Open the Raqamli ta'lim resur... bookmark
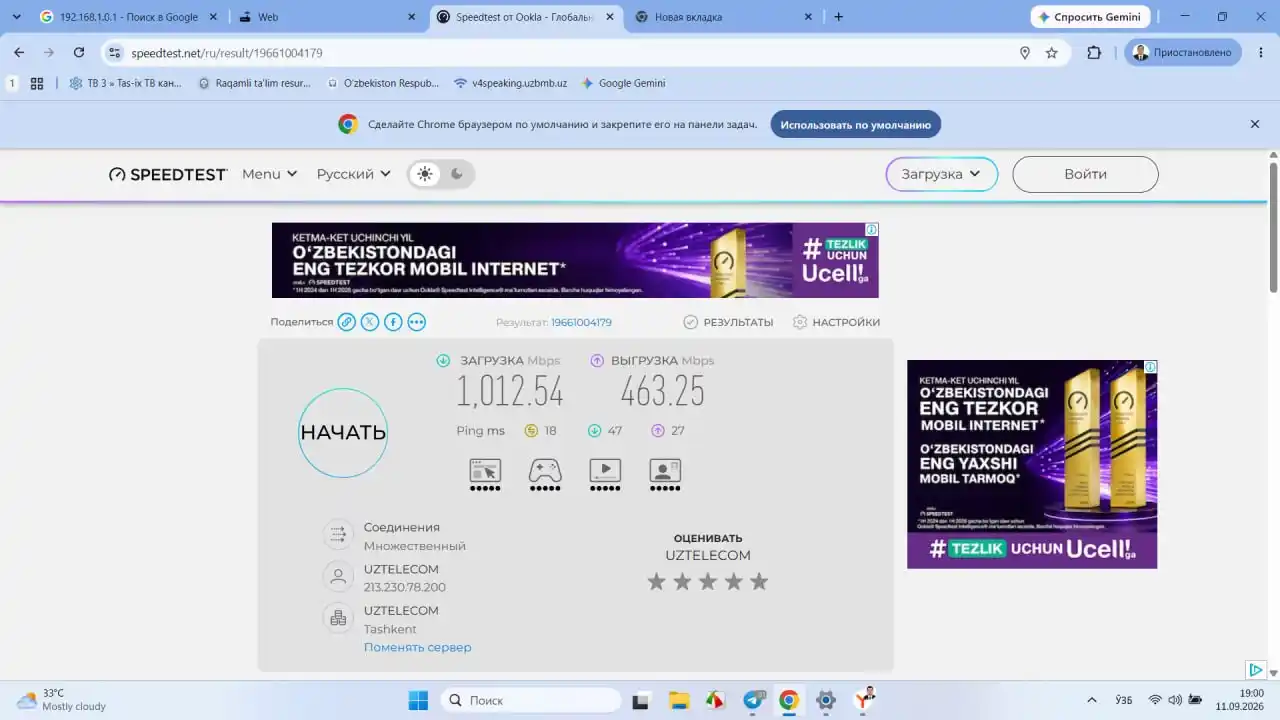The width and height of the screenshot is (1280, 720). point(255,83)
